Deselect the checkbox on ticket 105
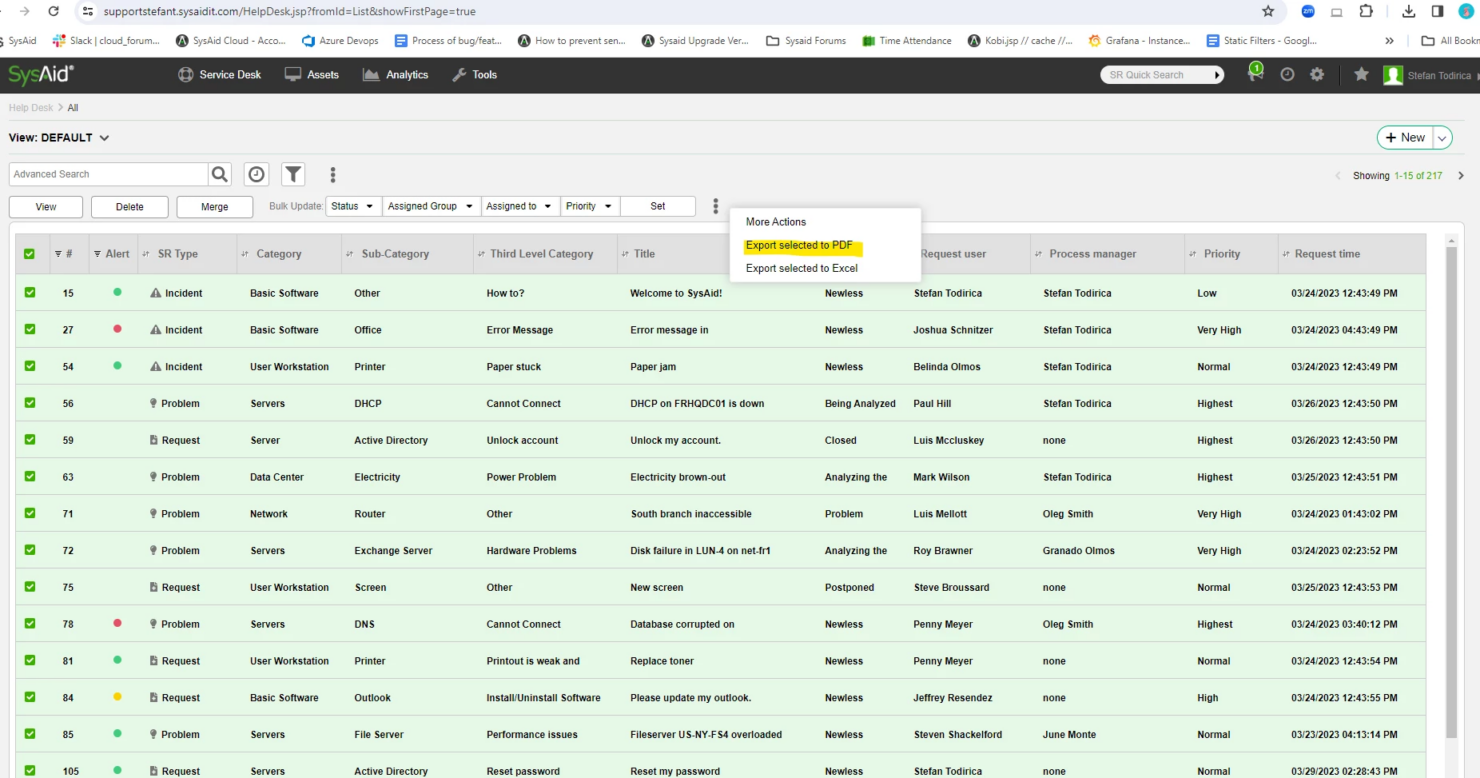Viewport: 1480px width, 778px height. (x=29, y=771)
